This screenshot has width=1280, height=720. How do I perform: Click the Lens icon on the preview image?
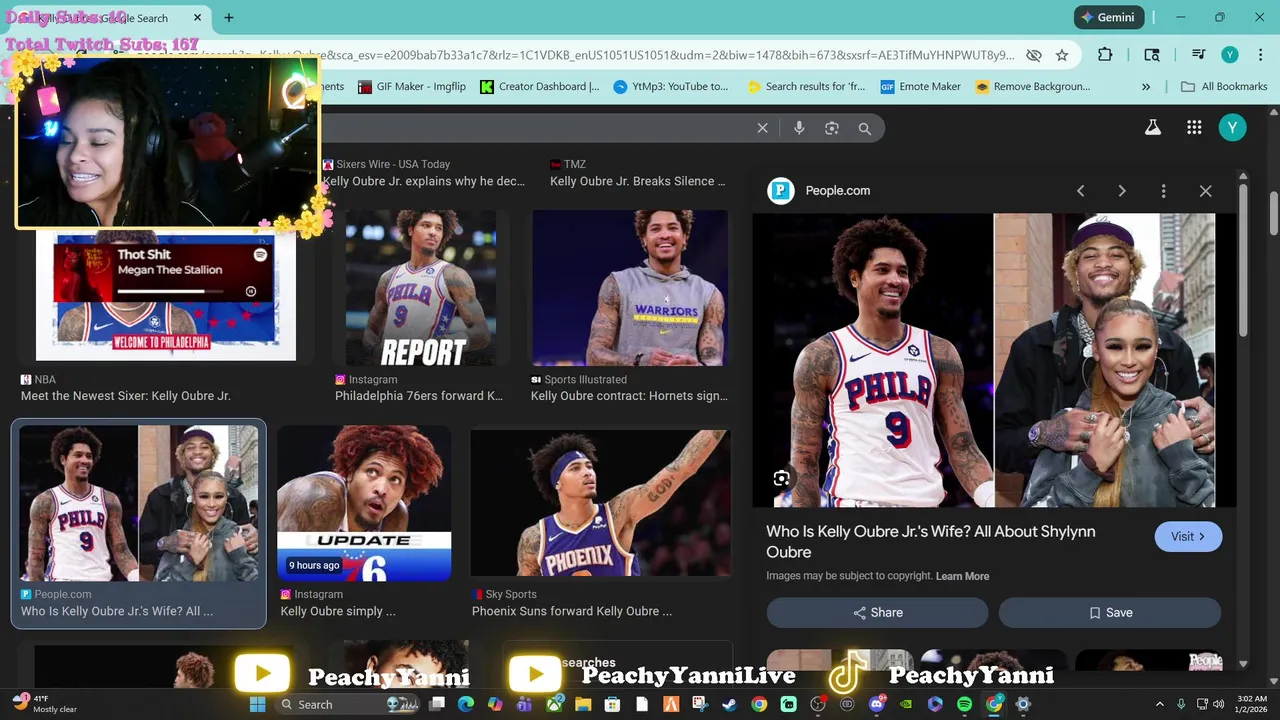pos(781,478)
